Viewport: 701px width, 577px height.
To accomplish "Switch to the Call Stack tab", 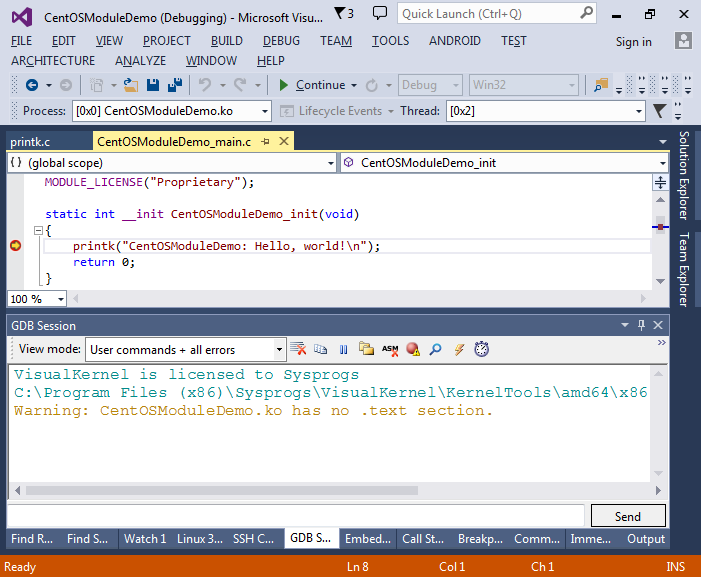I will tap(423, 539).
